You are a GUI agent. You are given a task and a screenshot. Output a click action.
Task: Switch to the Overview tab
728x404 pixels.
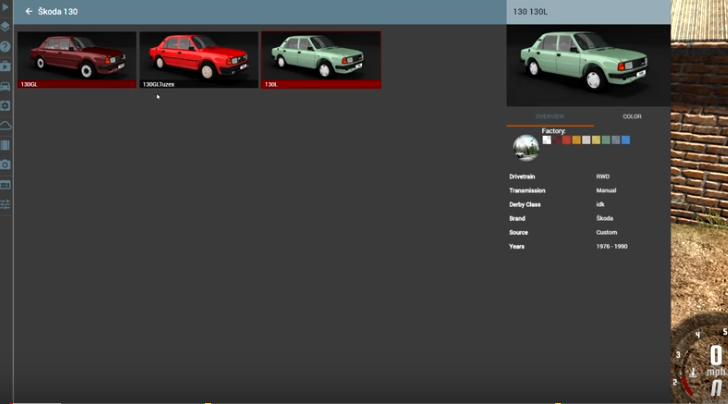tap(550, 117)
